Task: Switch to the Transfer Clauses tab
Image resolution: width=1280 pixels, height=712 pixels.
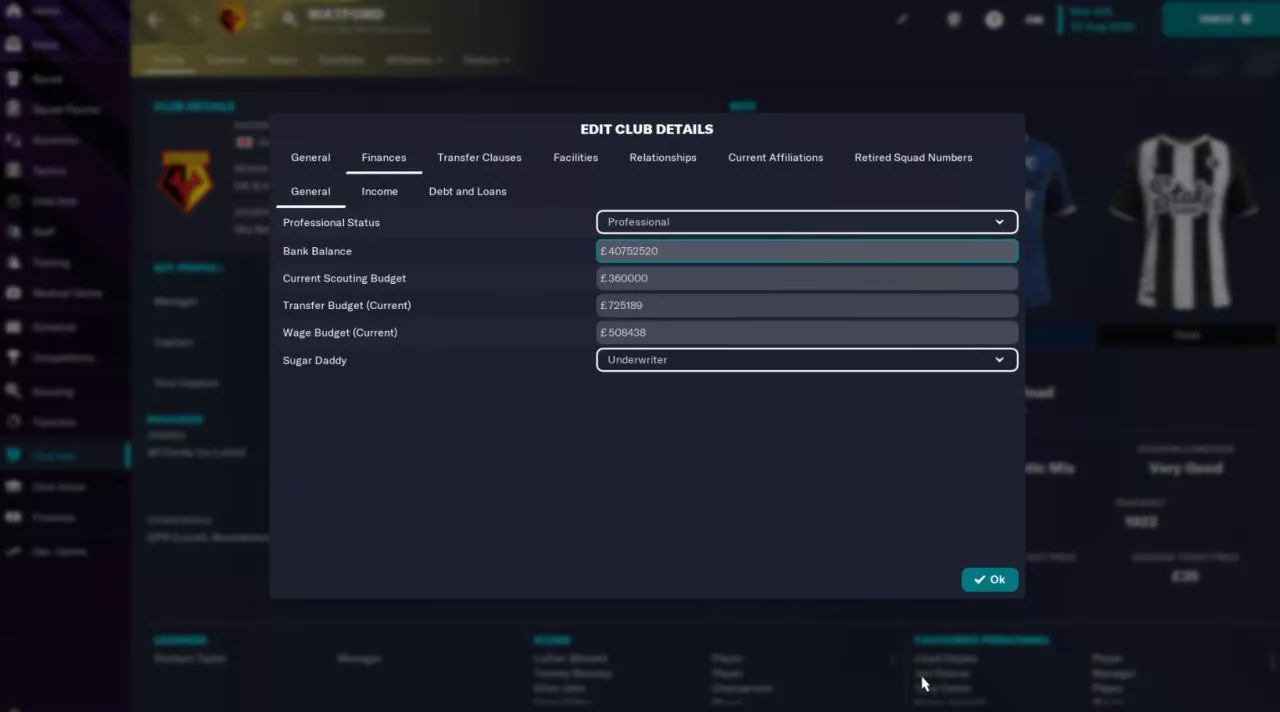Action: tap(479, 158)
